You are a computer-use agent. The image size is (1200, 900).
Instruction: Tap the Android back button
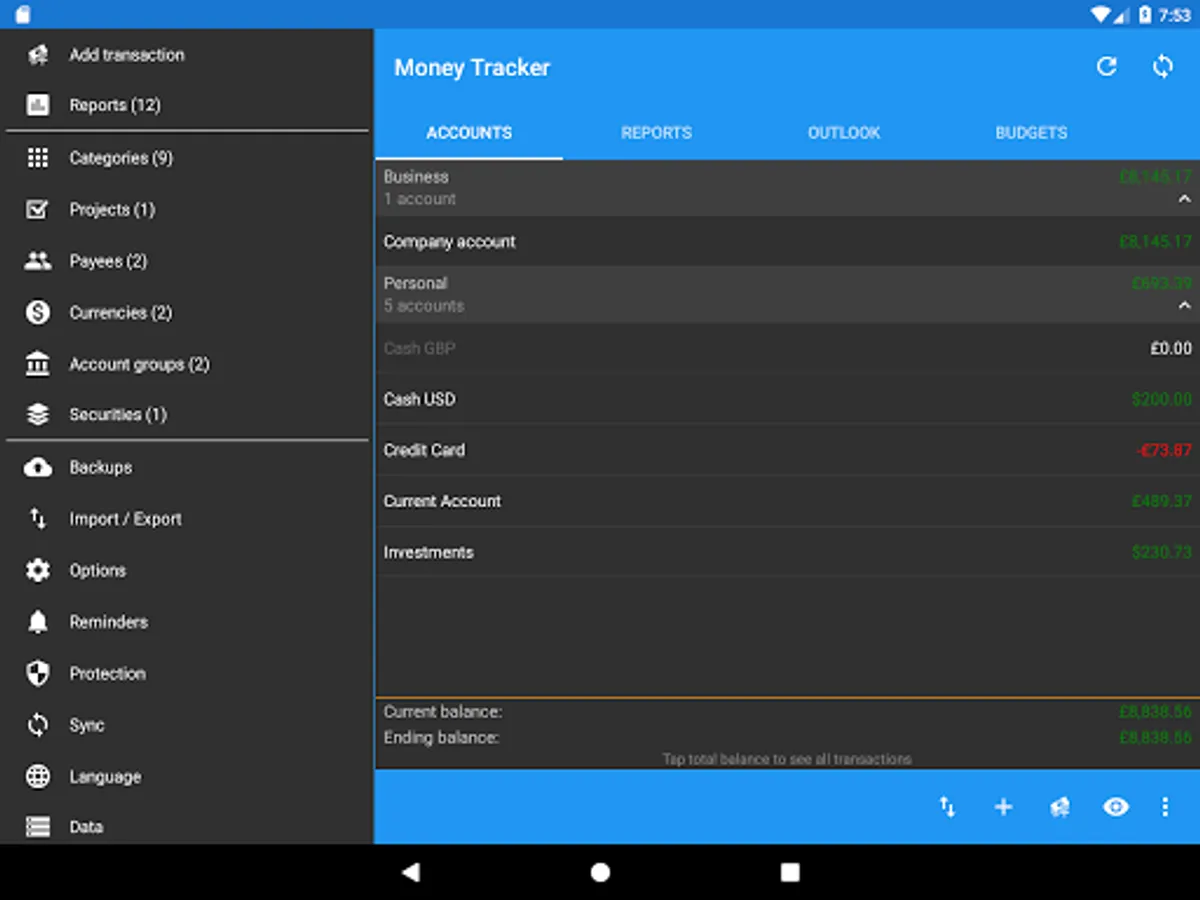point(410,872)
